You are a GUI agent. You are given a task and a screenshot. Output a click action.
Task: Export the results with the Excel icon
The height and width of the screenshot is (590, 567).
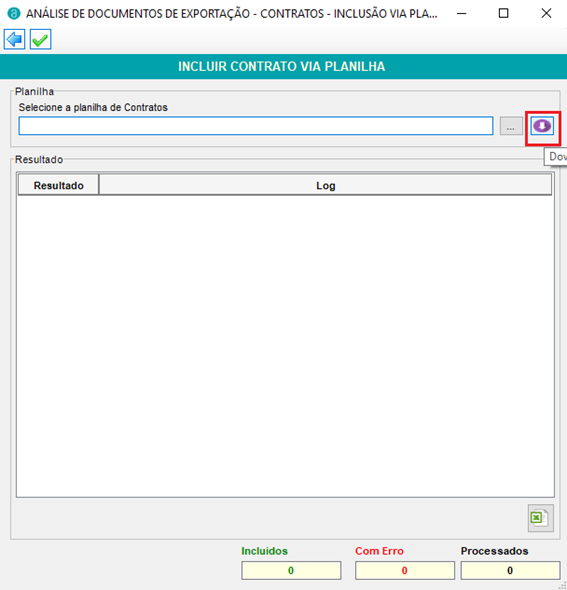540,518
